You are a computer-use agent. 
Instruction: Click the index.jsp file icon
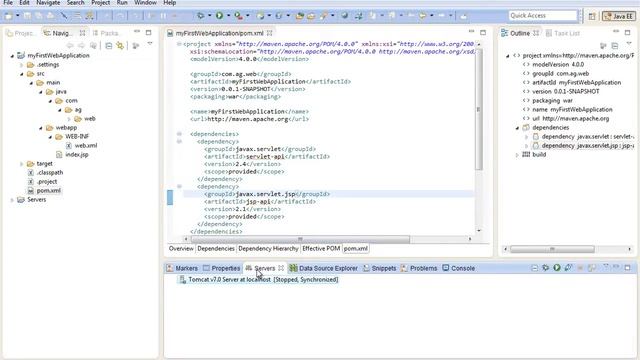[x=59, y=154]
